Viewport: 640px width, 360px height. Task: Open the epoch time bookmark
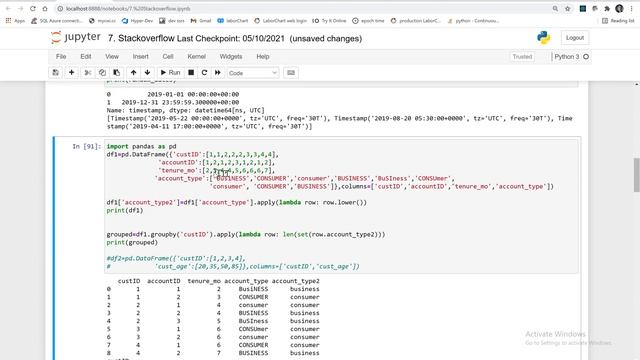(x=368, y=20)
